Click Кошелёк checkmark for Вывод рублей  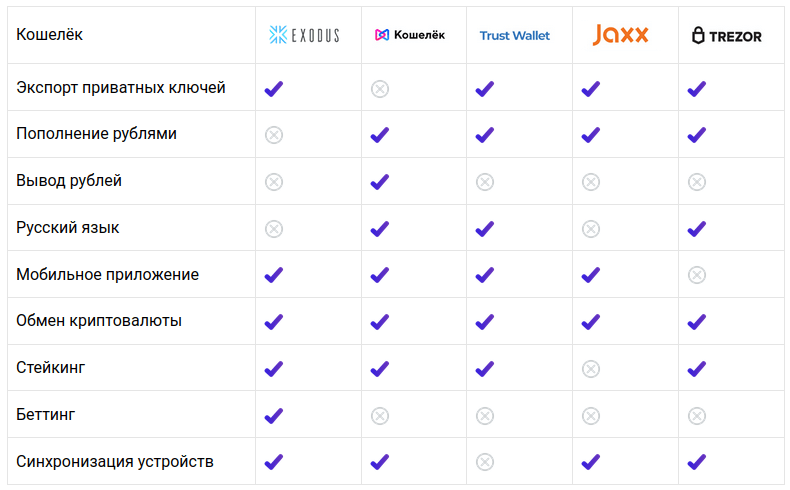pyautogui.click(x=380, y=182)
